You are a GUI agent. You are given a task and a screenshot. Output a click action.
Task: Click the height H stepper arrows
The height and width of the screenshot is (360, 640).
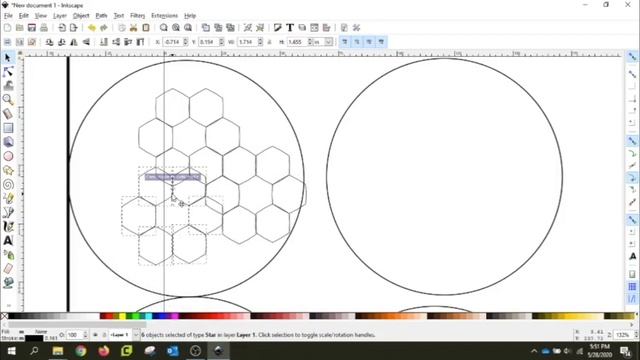(x=310, y=42)
